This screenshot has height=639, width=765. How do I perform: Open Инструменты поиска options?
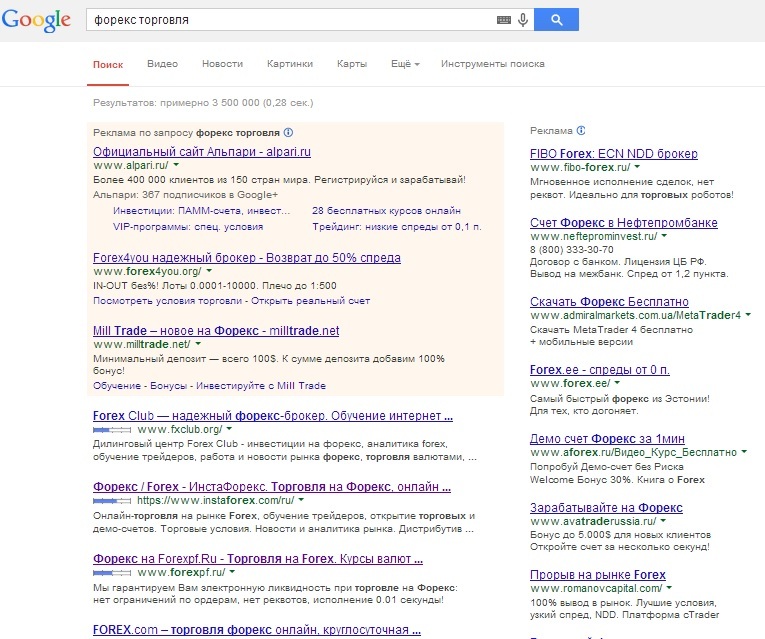pyautogui.click(x=493, y=64)
